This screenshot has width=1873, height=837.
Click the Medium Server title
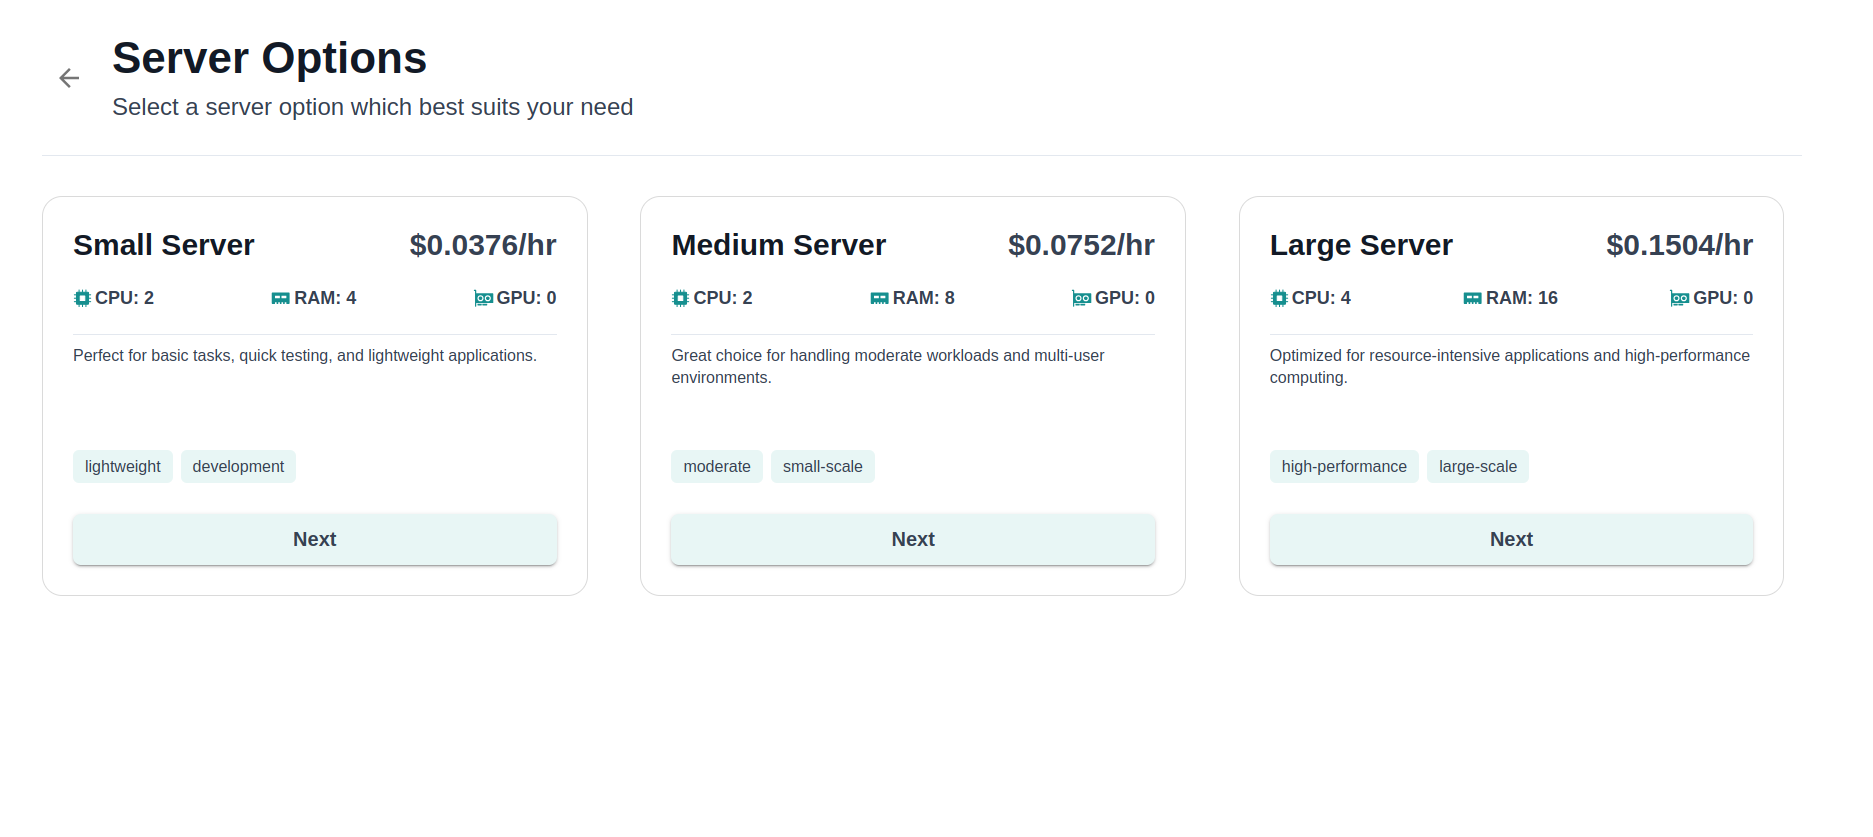779,245
